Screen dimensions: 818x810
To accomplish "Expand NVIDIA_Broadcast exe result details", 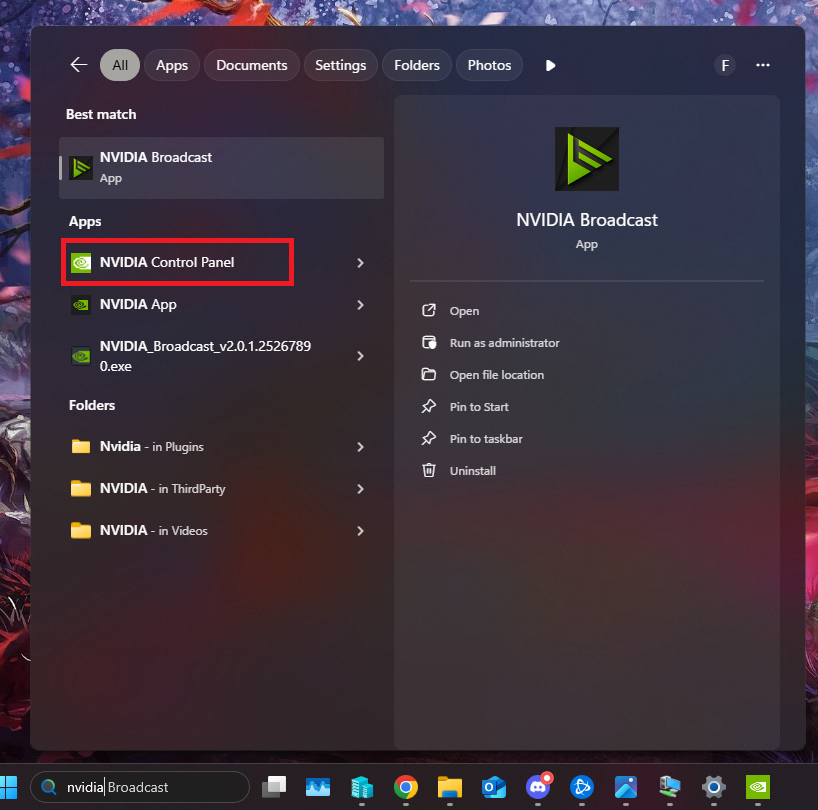I will click(360, 356).
